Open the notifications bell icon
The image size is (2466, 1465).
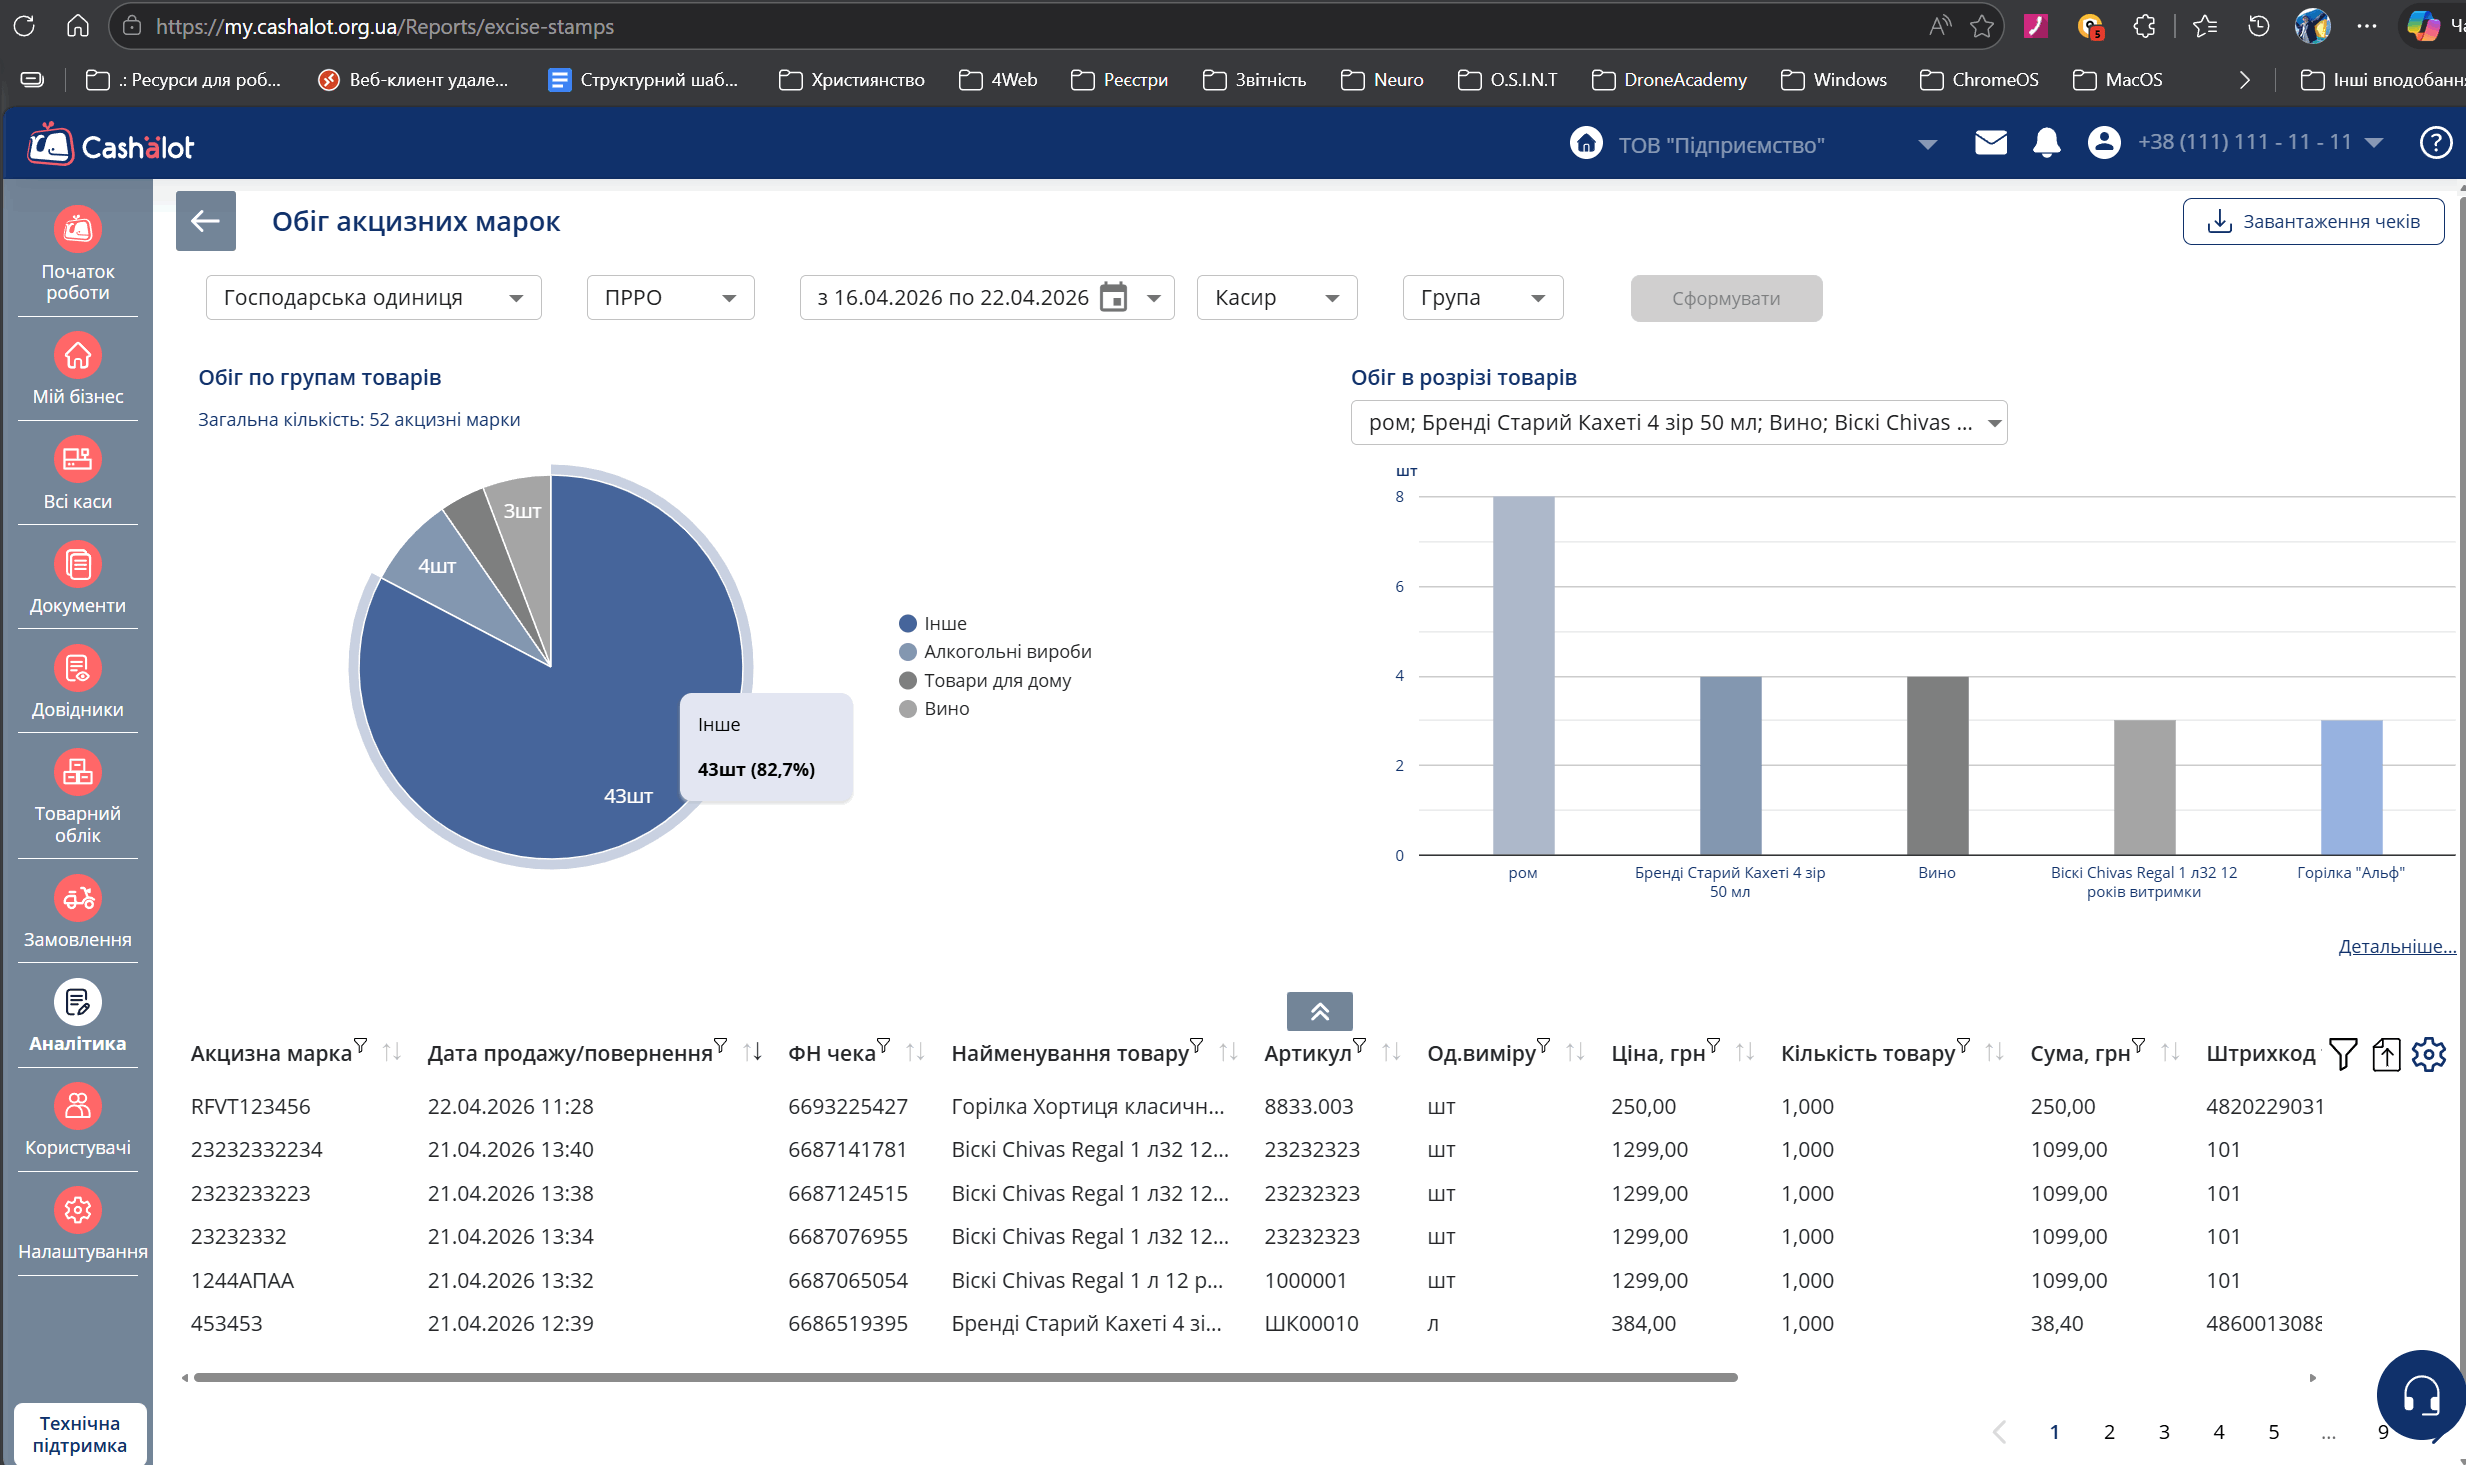(2046, 143)
